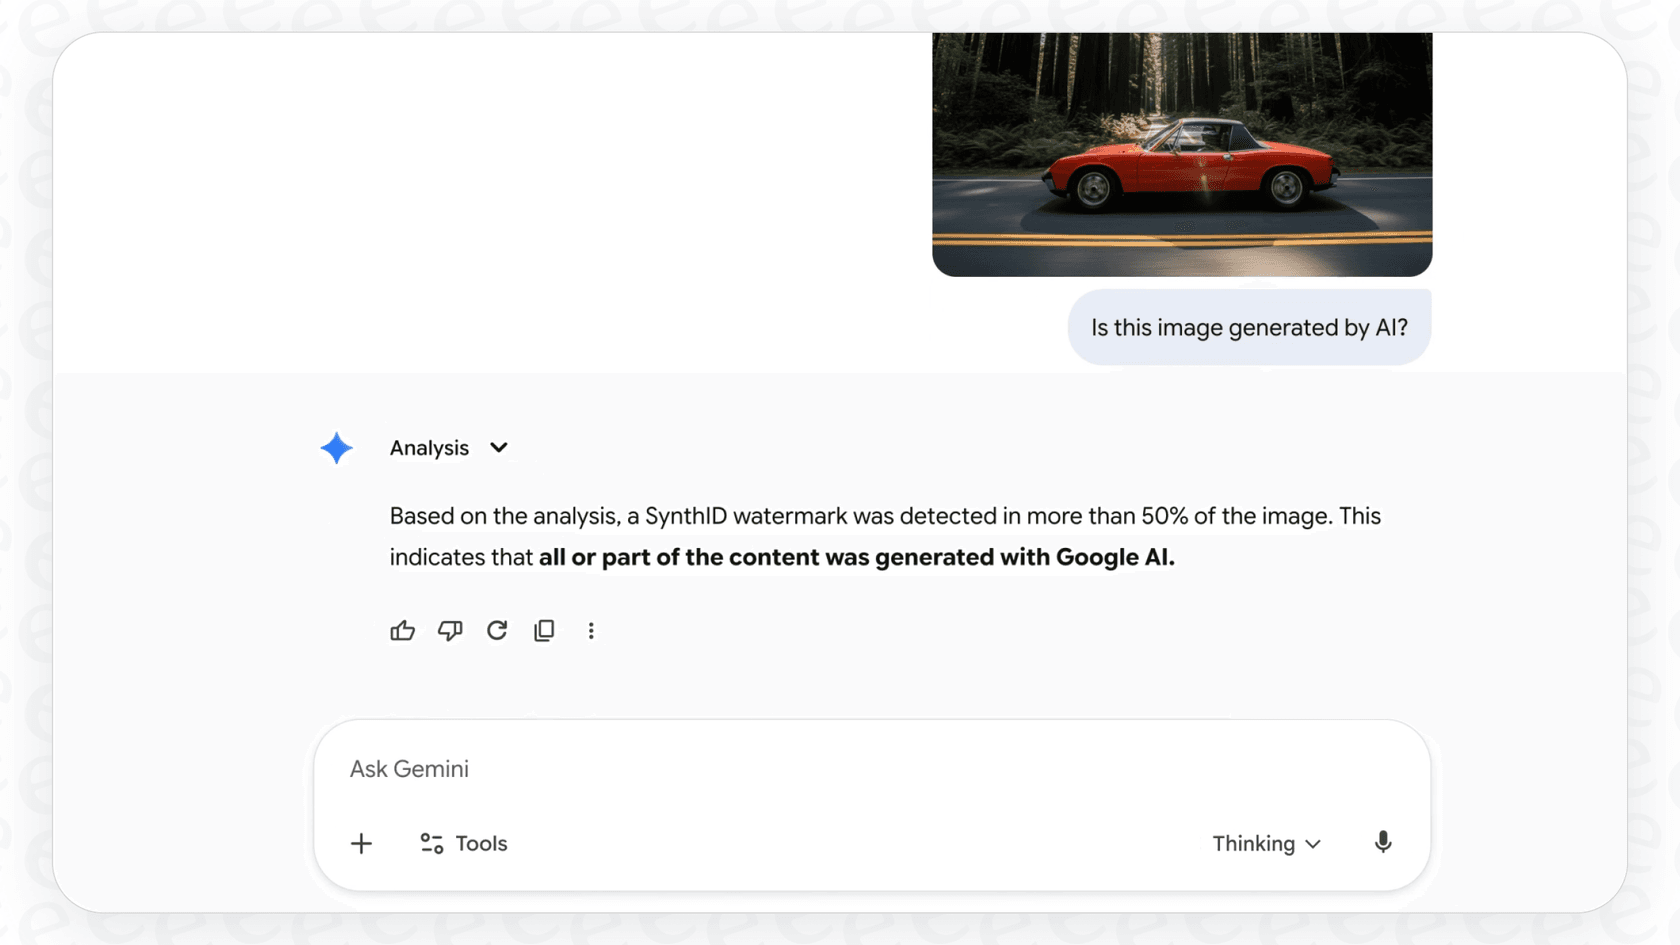The width and height of the screenshot is (1680, 945).
Task: Click the plus icon to add files
Action: [361, 843]
